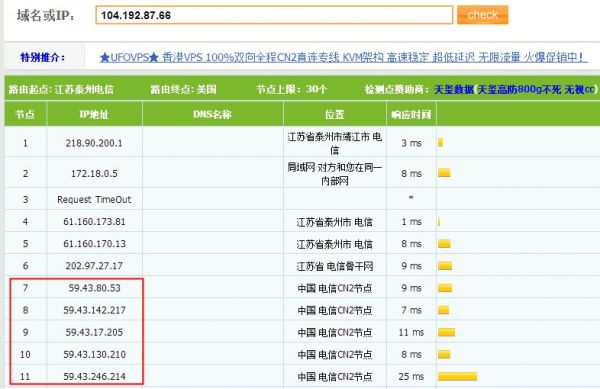The image size is (600, 389).
Task: Select the 位置 column header
Action: pyautogui.click(x=335, y=114)
